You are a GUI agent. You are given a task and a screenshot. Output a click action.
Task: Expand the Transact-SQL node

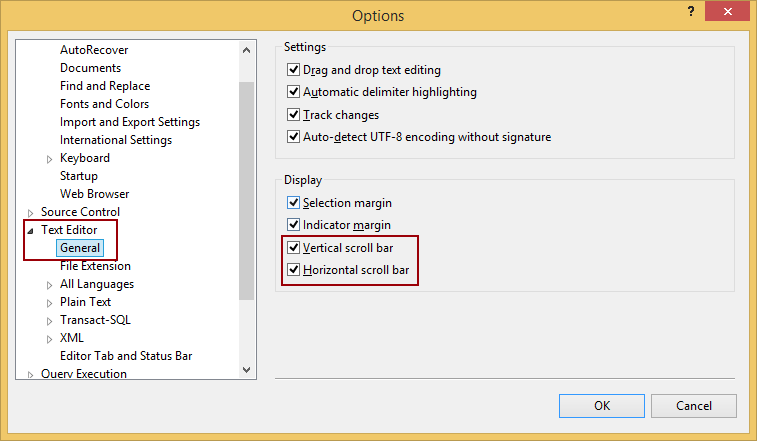(49, 321)
